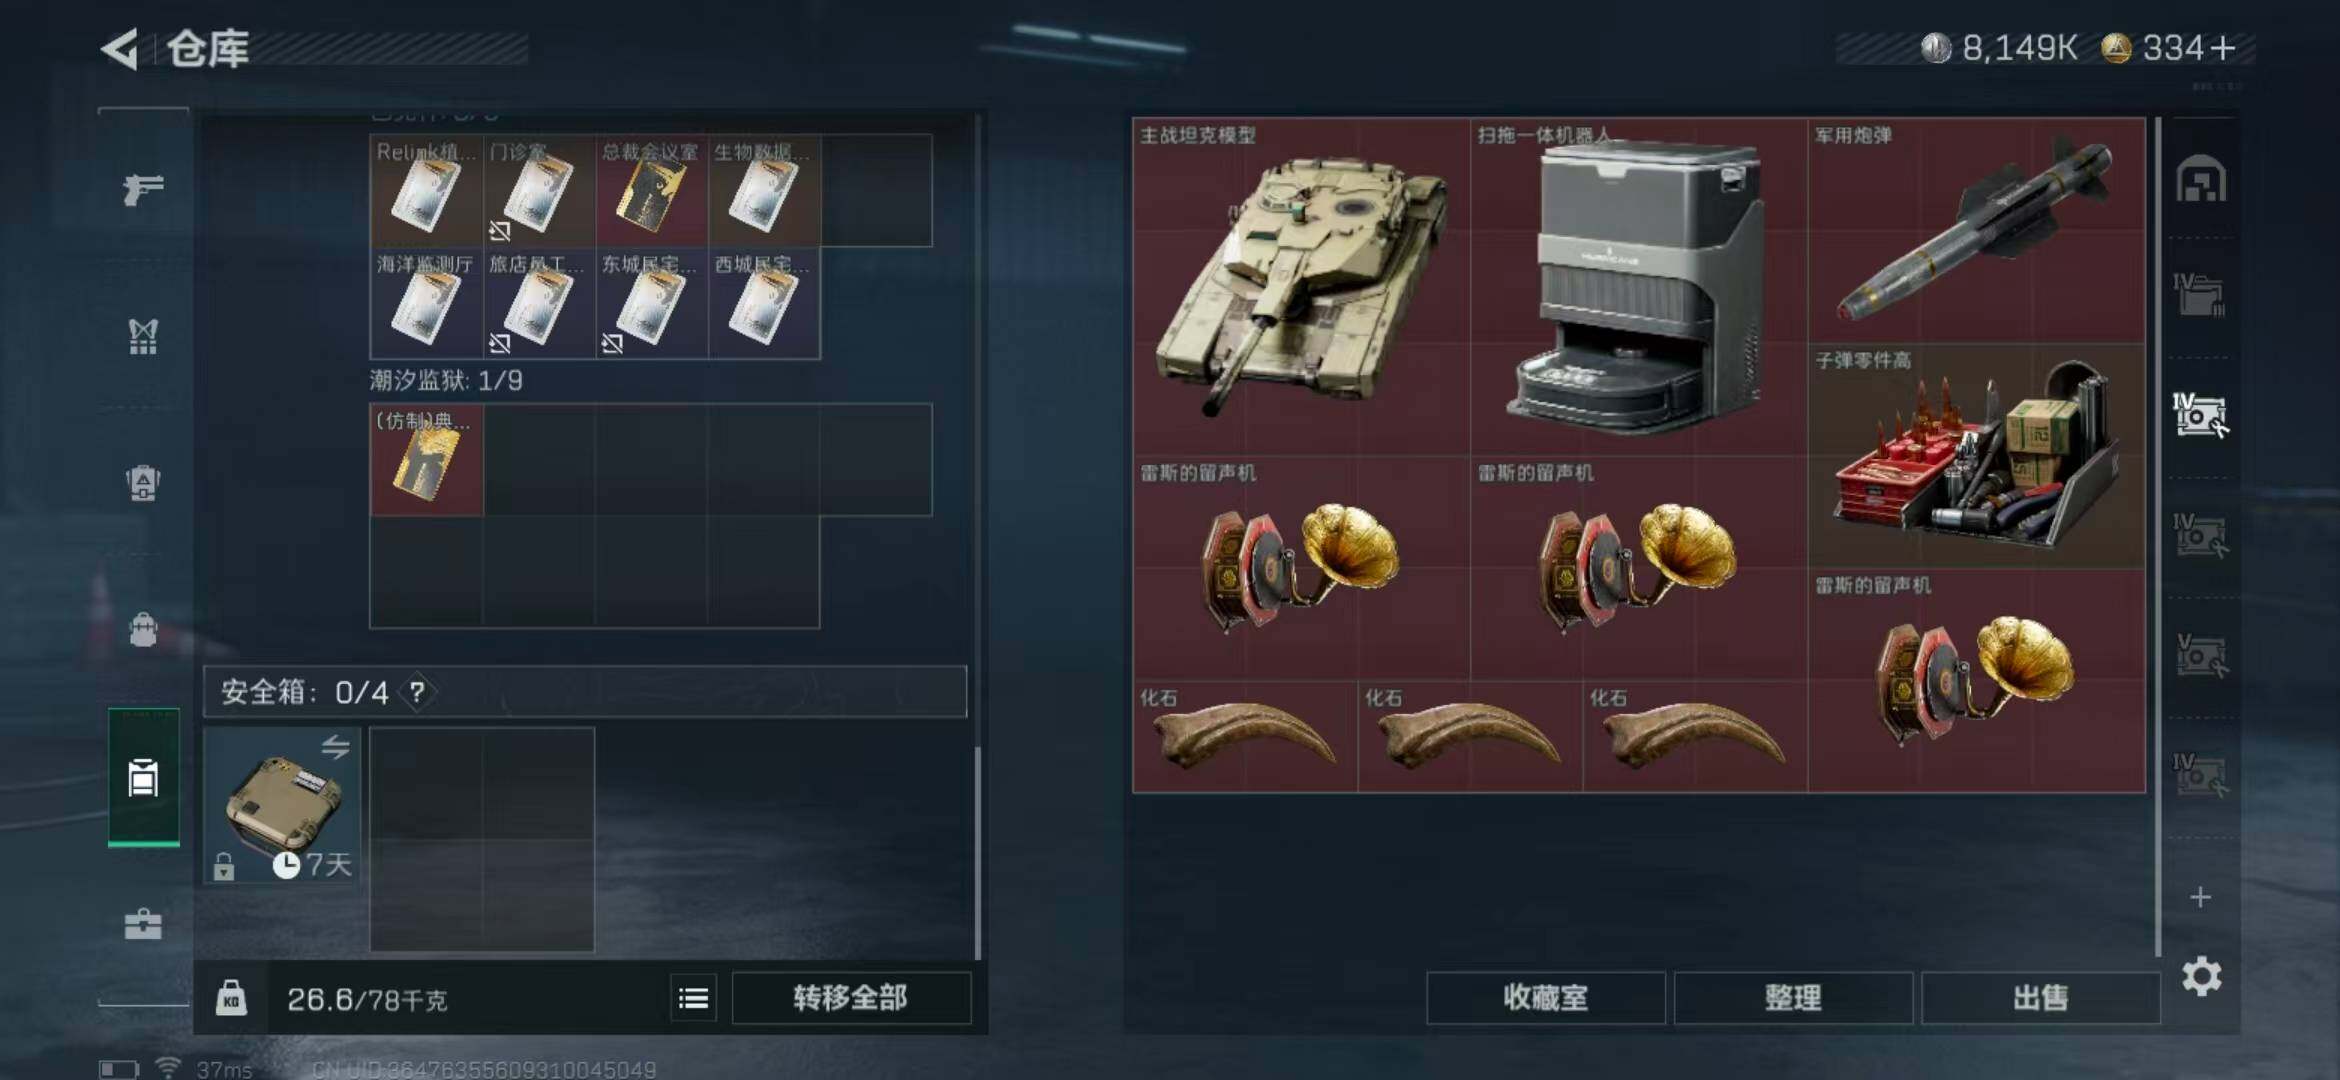Switch to the V storage box tab
Image resolution: width=2340 pixels, height=1080 pixels.
2200,656
